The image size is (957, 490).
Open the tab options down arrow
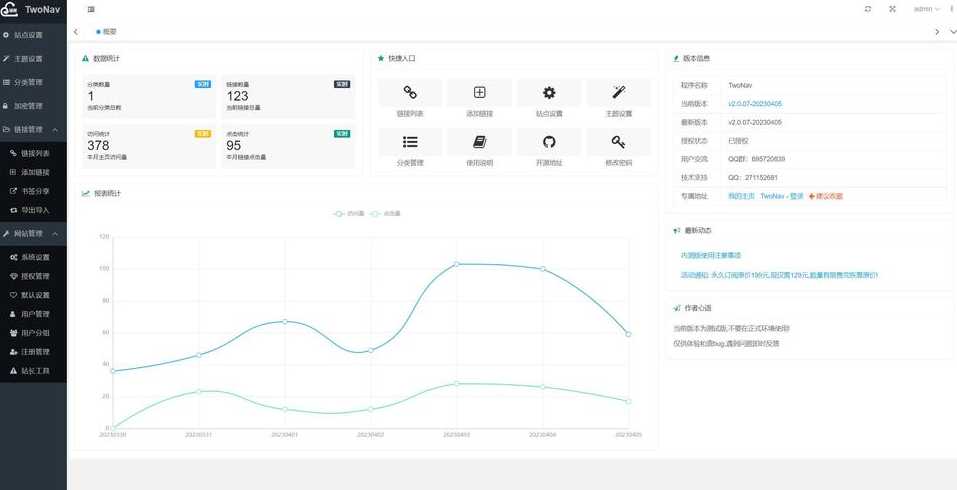tap(952, 32)
